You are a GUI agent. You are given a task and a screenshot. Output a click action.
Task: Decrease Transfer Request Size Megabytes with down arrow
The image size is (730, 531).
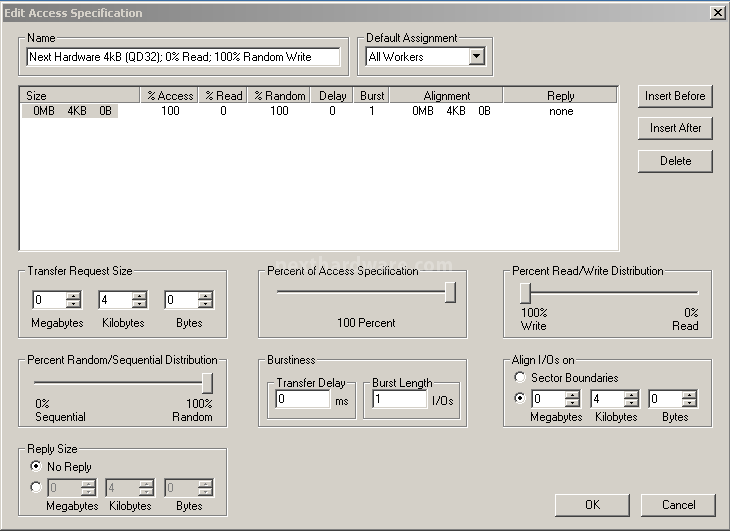pos(73,304)
